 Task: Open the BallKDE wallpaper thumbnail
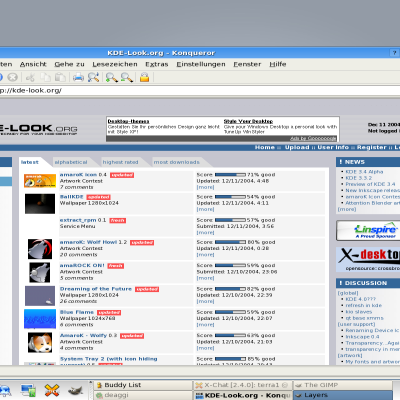coord(40,203)
